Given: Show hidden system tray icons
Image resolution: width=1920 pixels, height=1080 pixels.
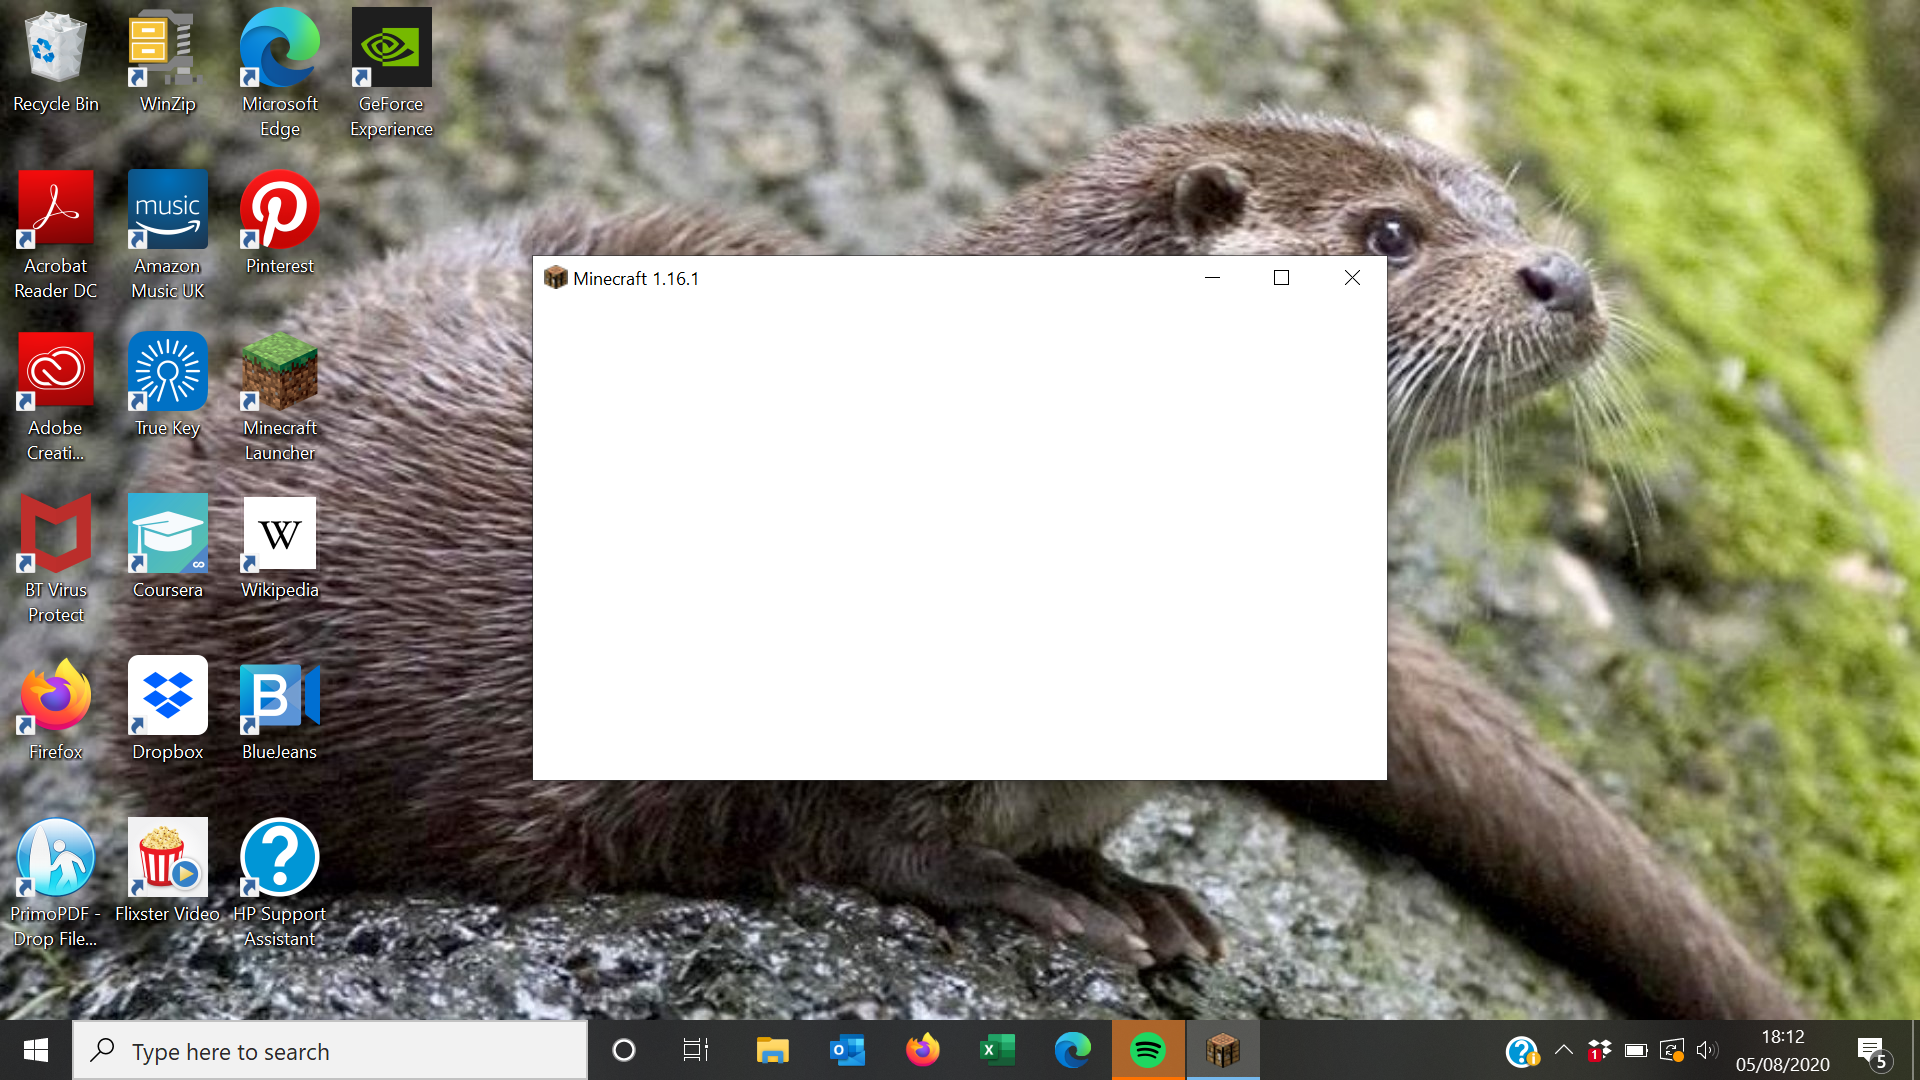Looking at the screenshot, I should coord(1563,1050).
